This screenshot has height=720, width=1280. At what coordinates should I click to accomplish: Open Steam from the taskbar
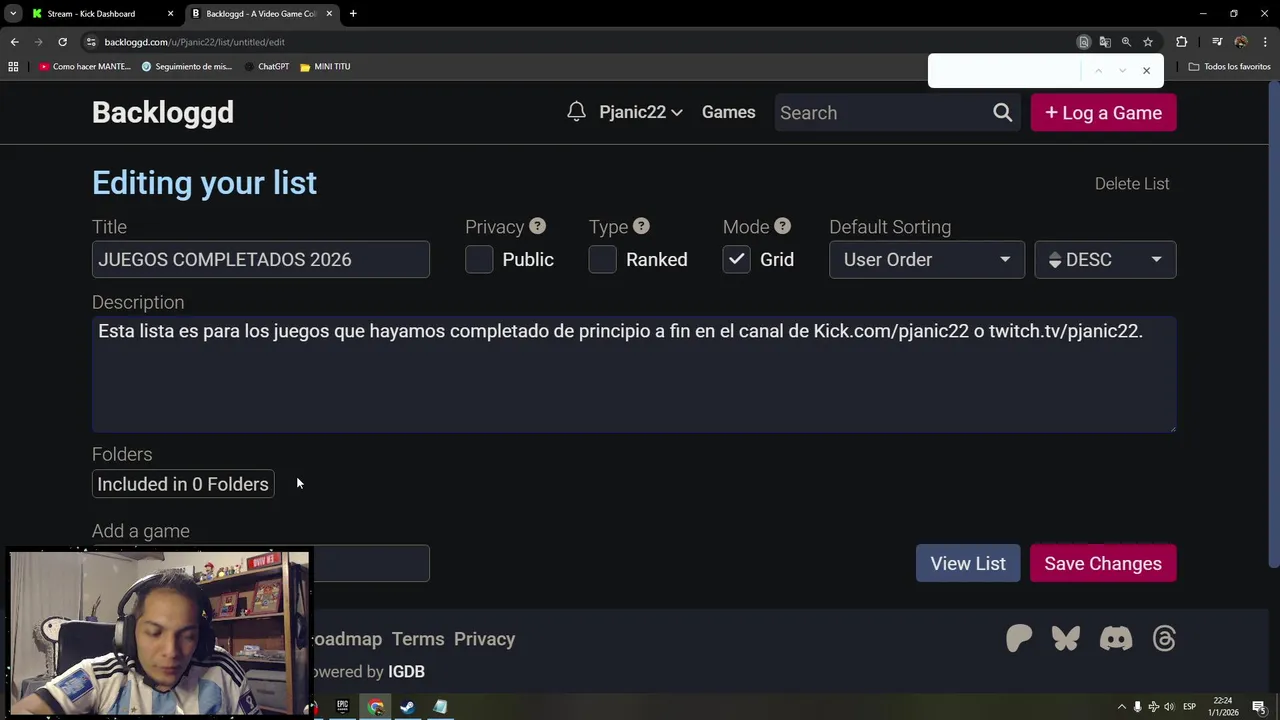coord(407,707)
